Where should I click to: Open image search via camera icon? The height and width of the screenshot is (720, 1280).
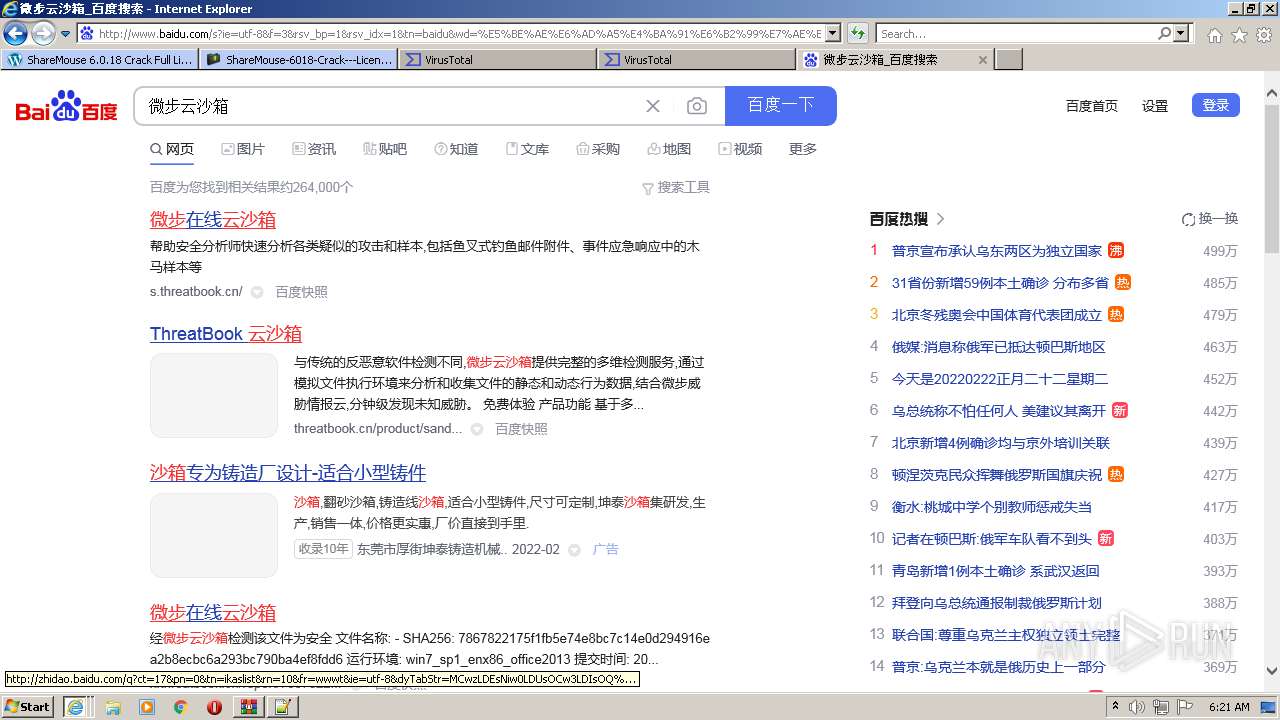click(697, 106)
